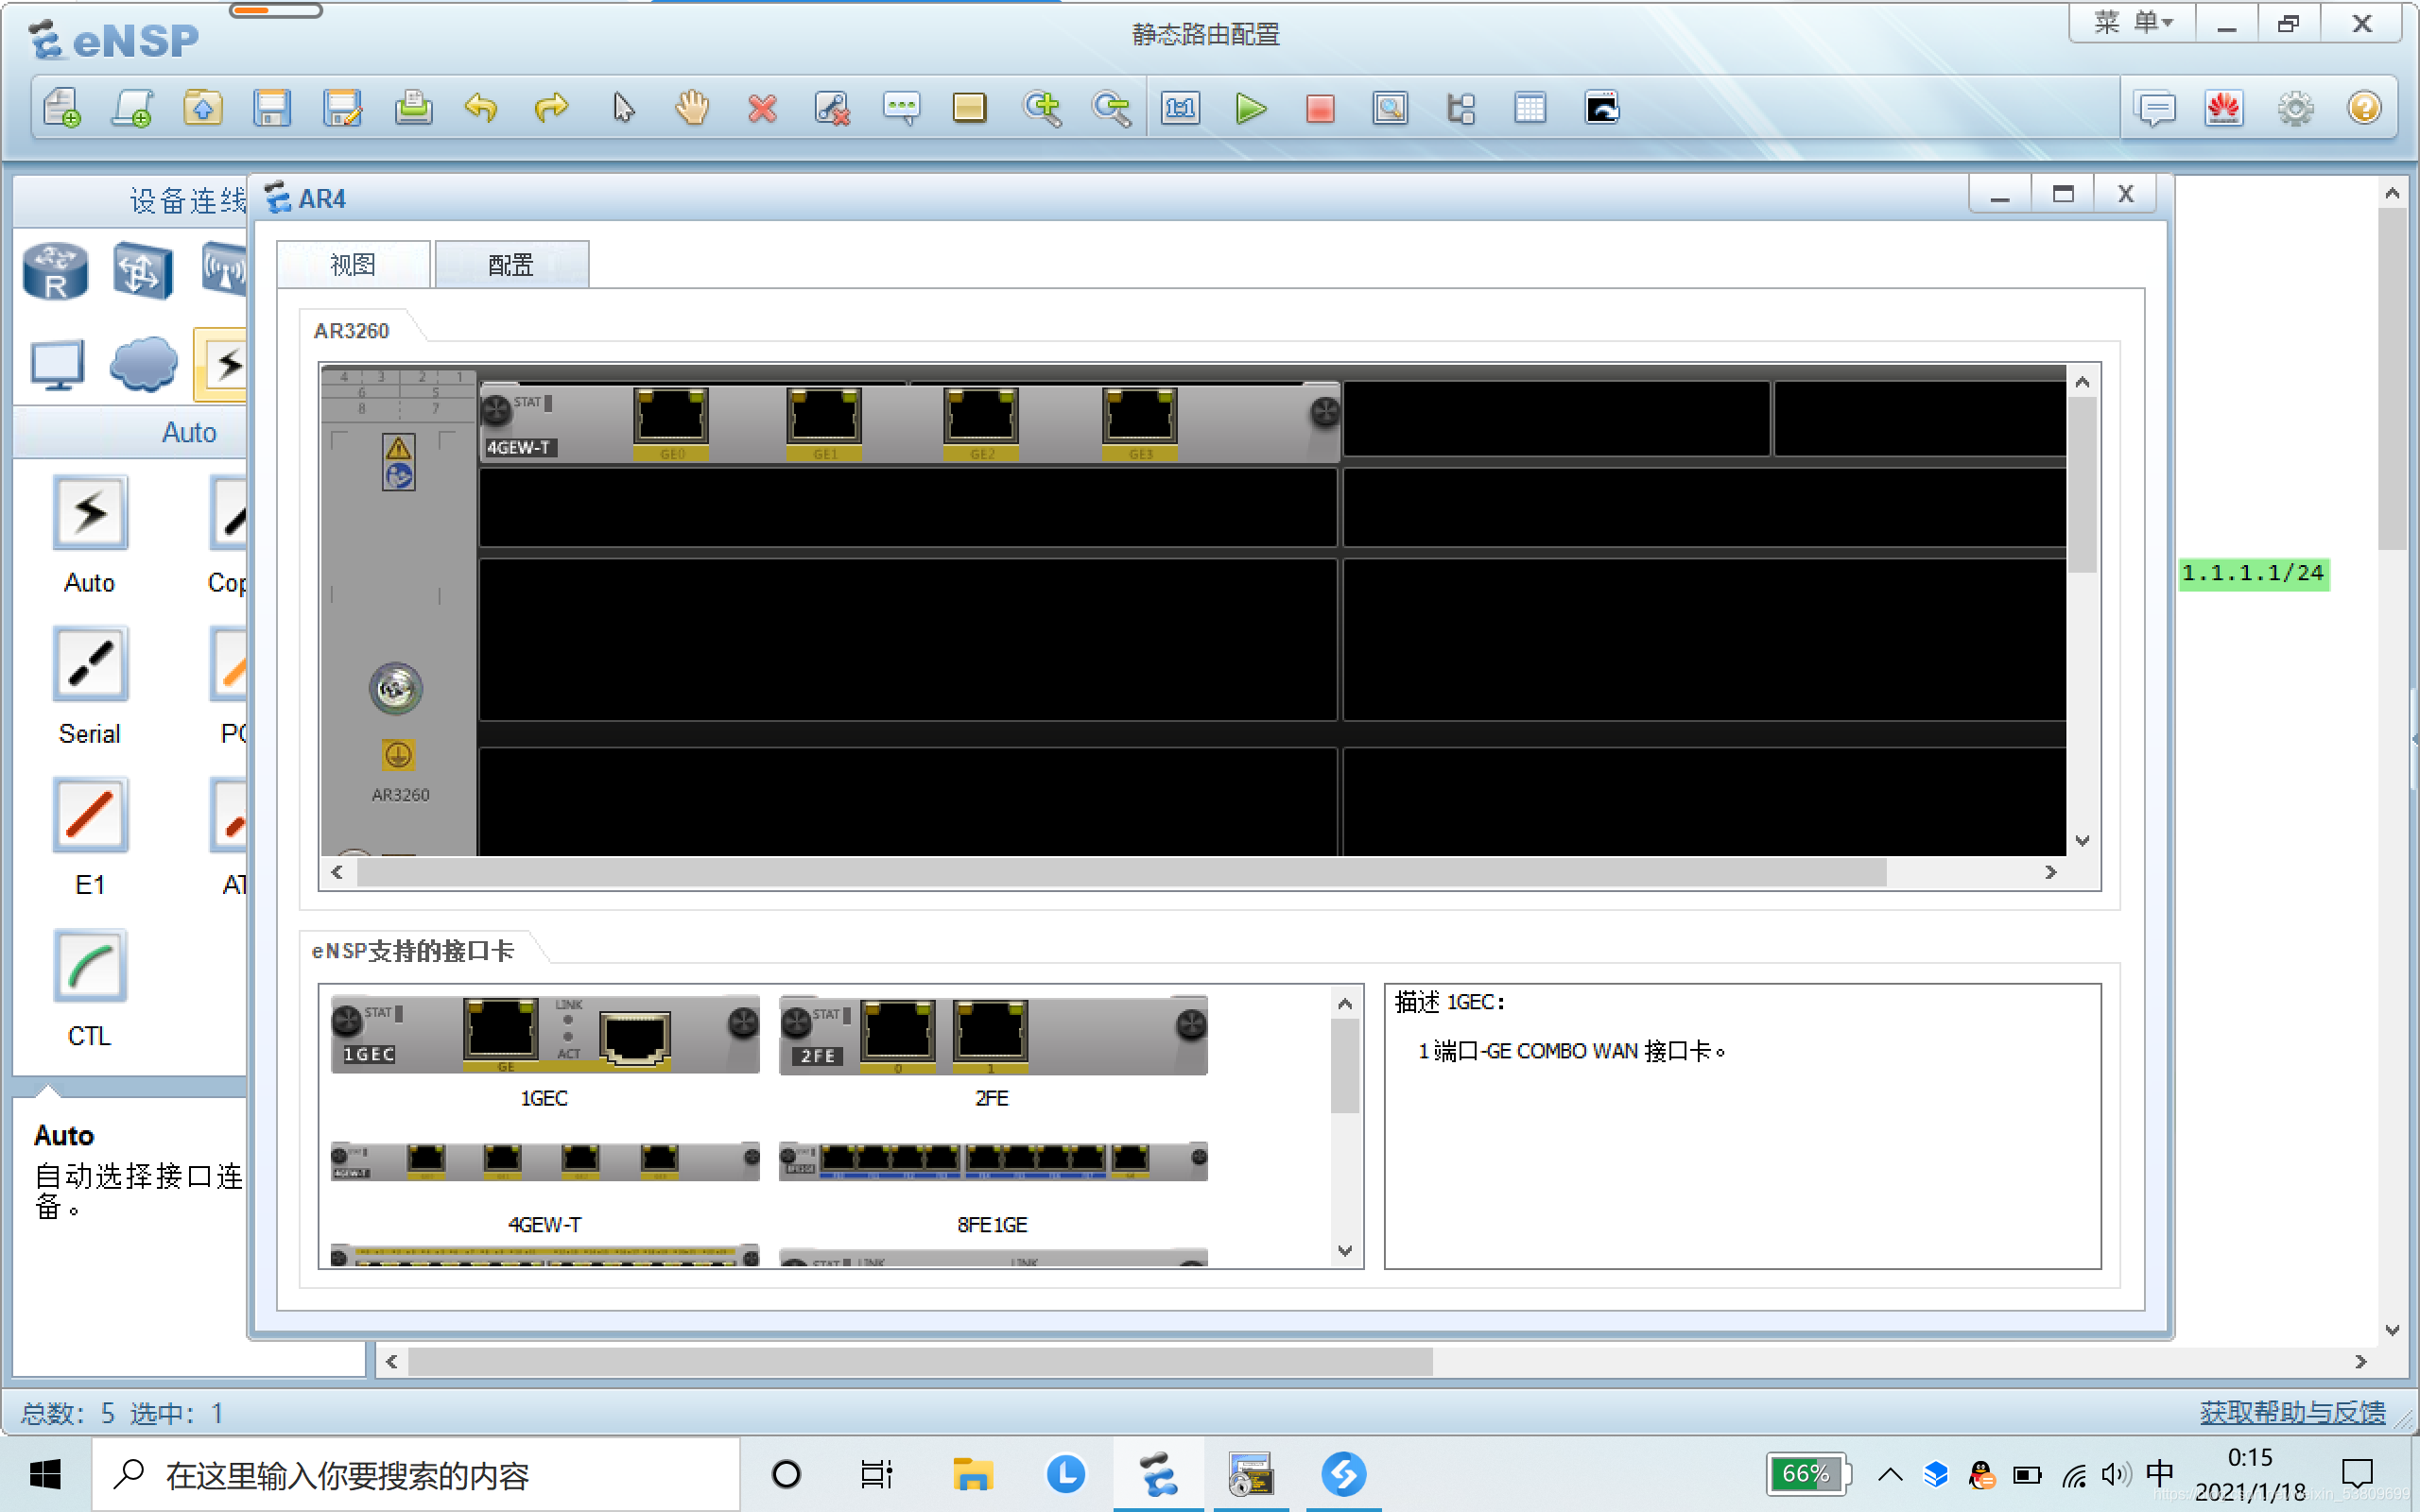Open the sample topology icon
Screen dimensions: 2420x1512
132,108
